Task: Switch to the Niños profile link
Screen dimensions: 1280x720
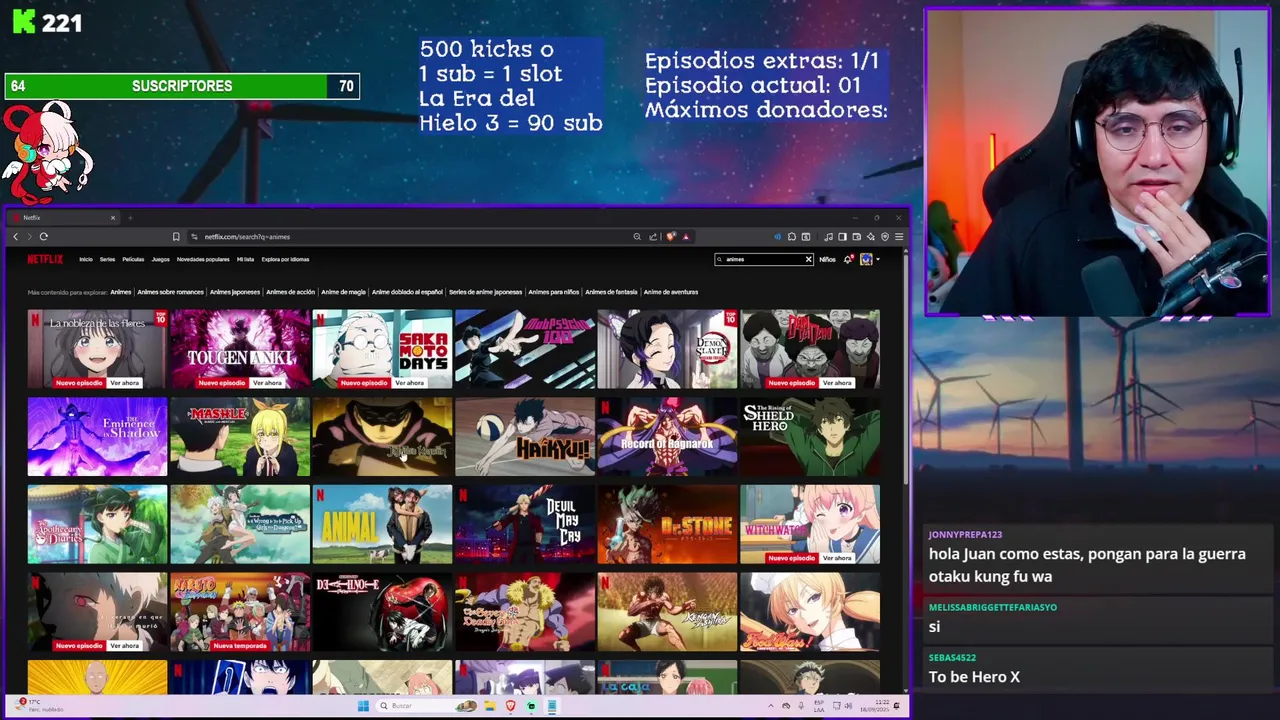Action: 827,259
